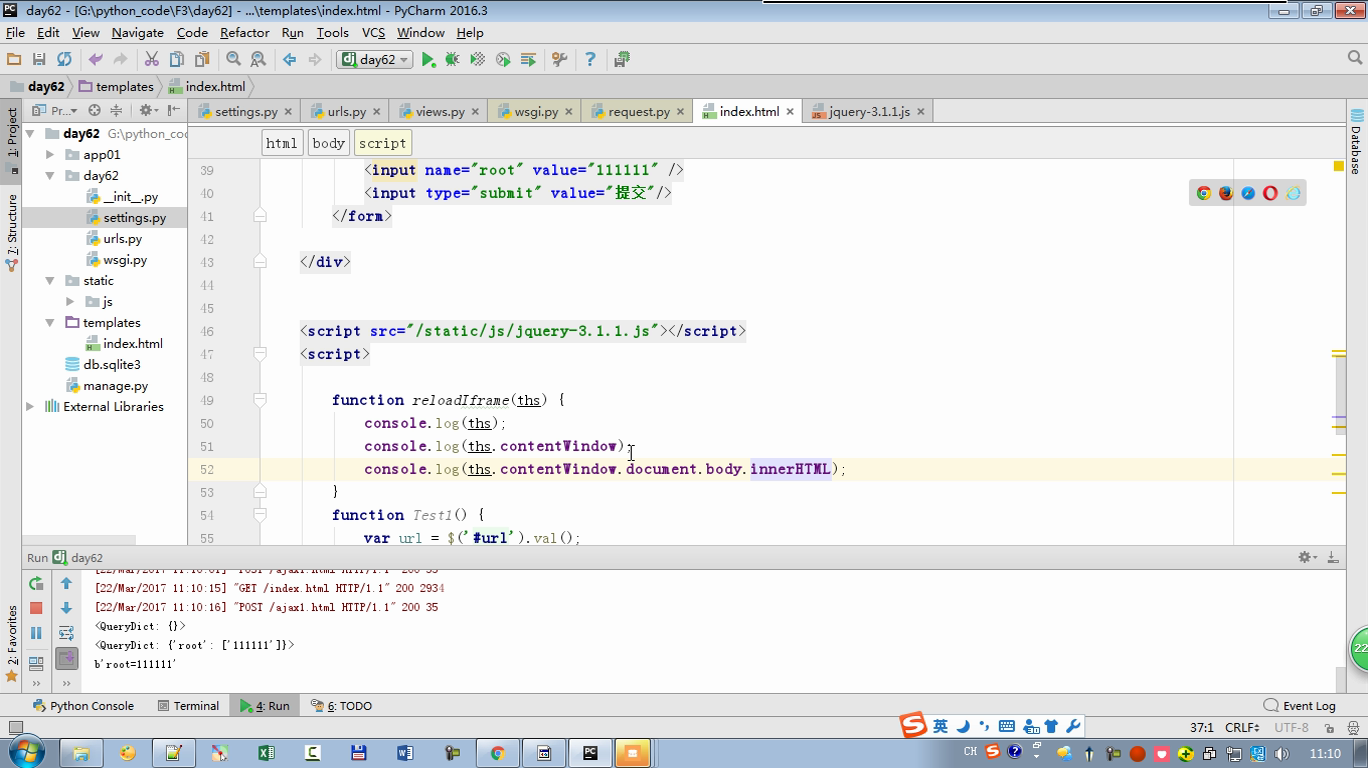Open Help with the question mark icon
The height and width of the screenshot is (768, 1368).
tap(590, 60)
